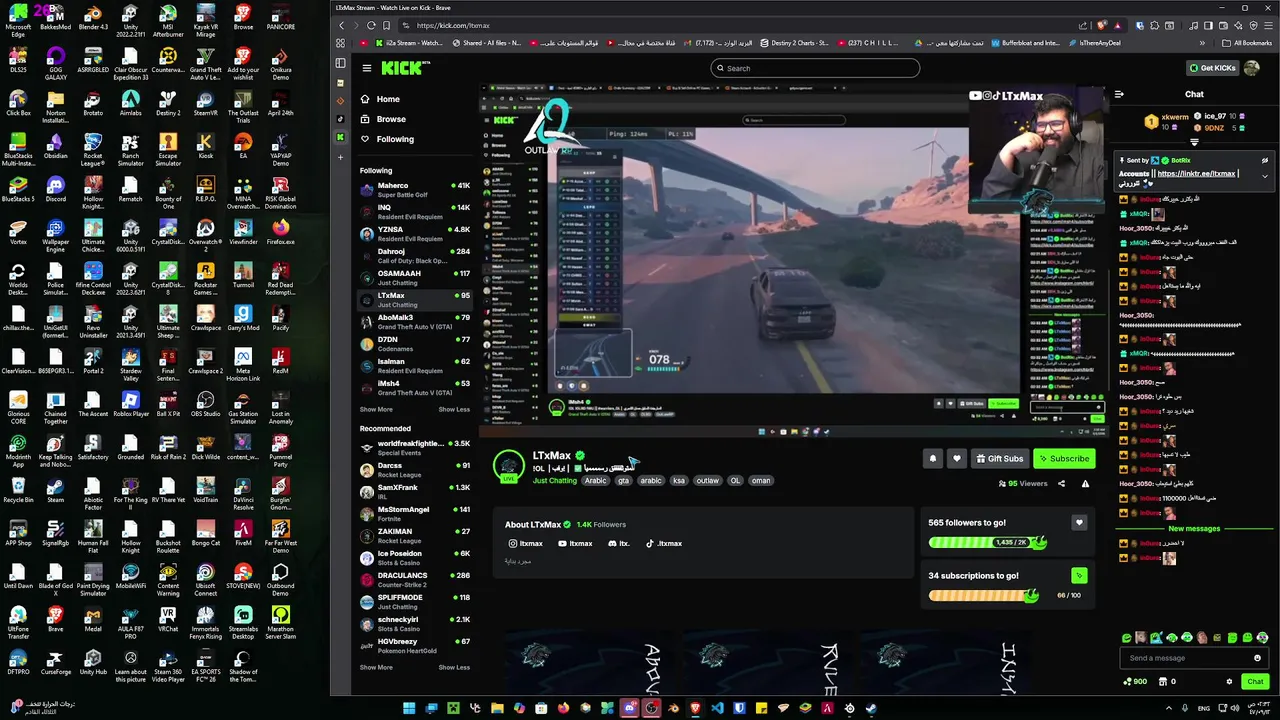Open Darcss channel in Recommended list
This screenshot has height=720, width=1280.
coord(415,469)
